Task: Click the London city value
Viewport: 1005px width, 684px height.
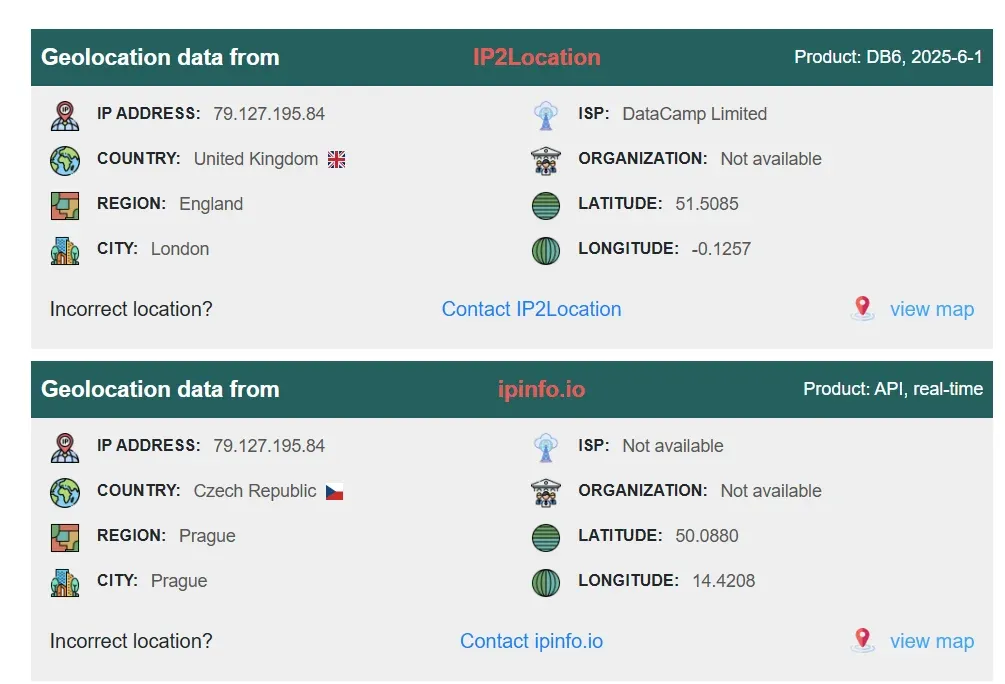Action: (180, 249)
